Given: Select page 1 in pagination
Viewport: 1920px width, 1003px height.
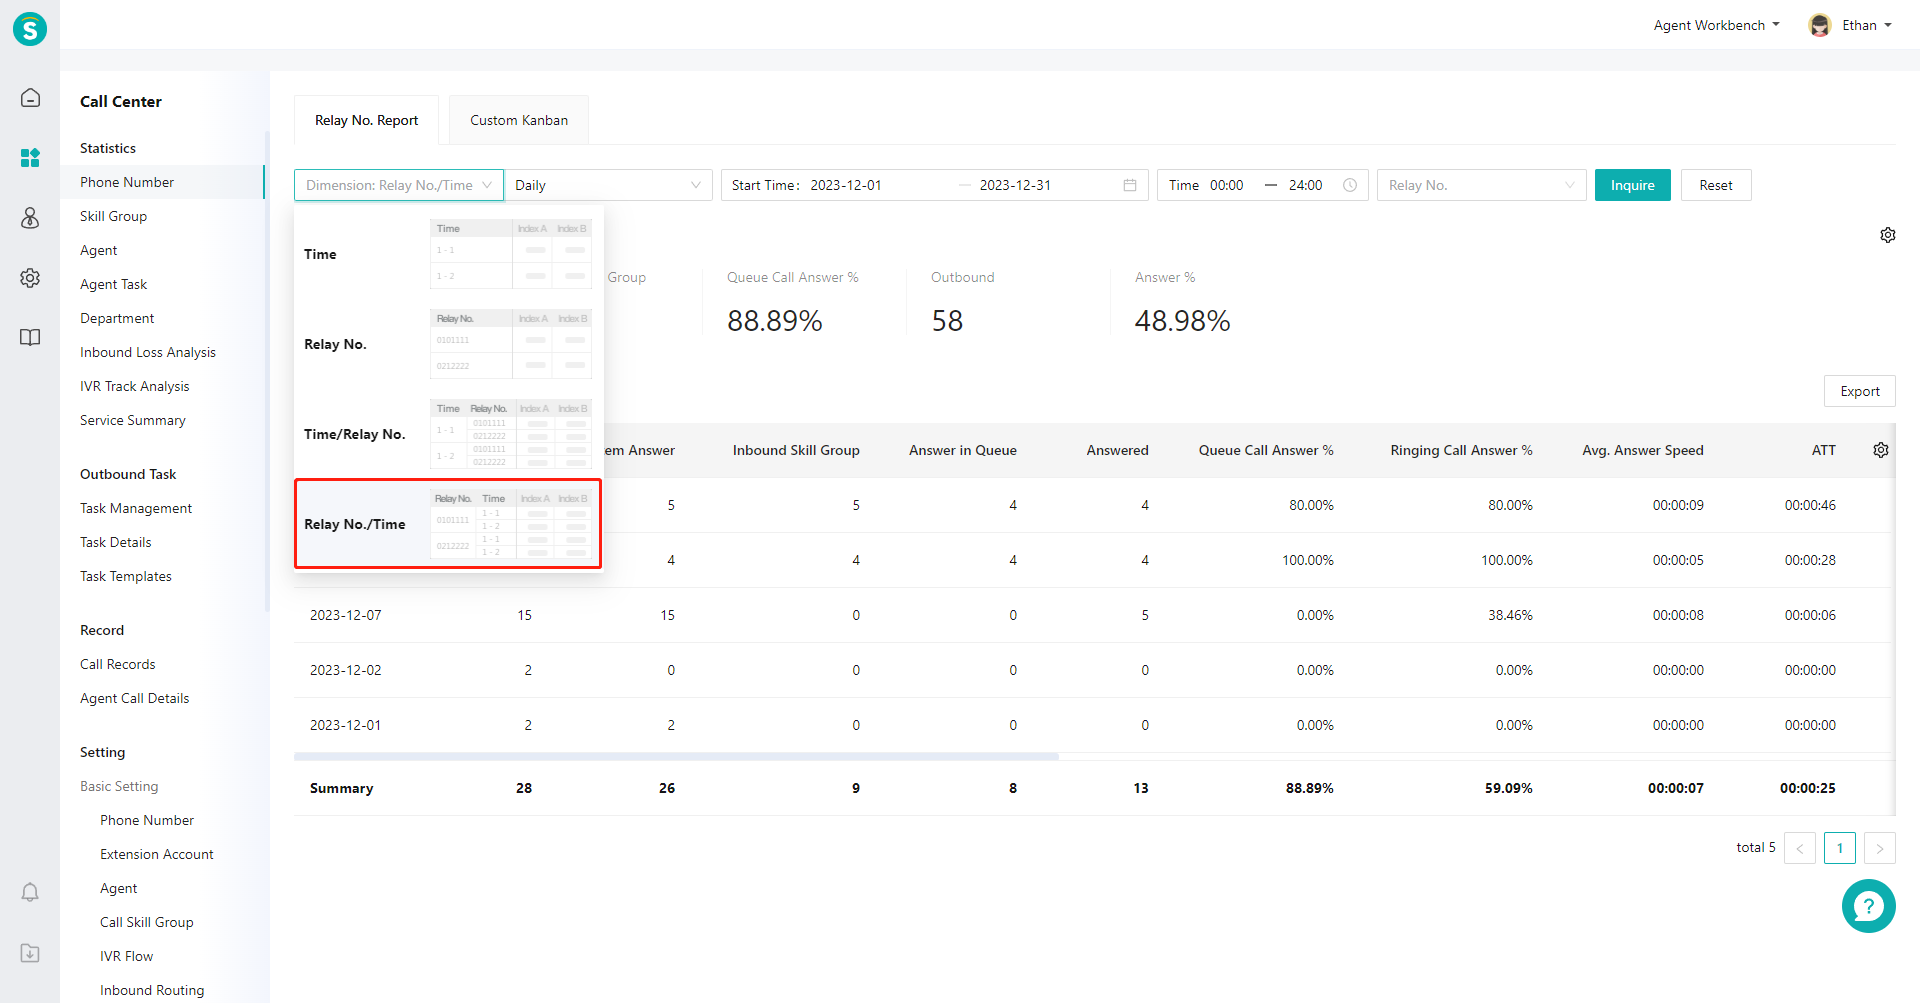Looking at the screenshot, I should coord(1840,848).
